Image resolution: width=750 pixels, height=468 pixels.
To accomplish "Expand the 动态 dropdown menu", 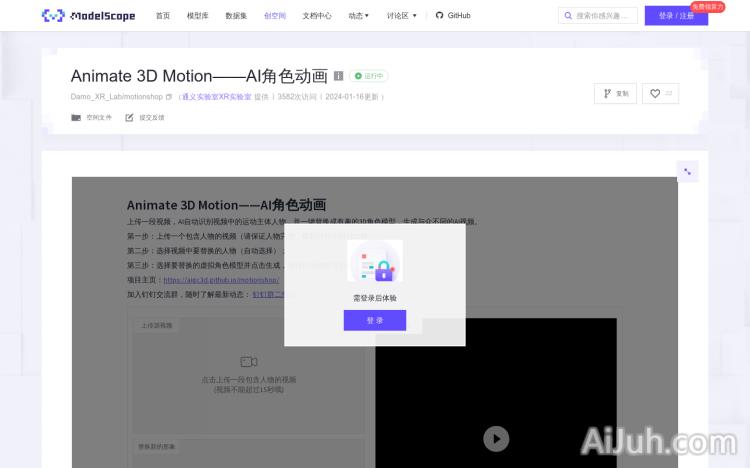I will (359, 16).
